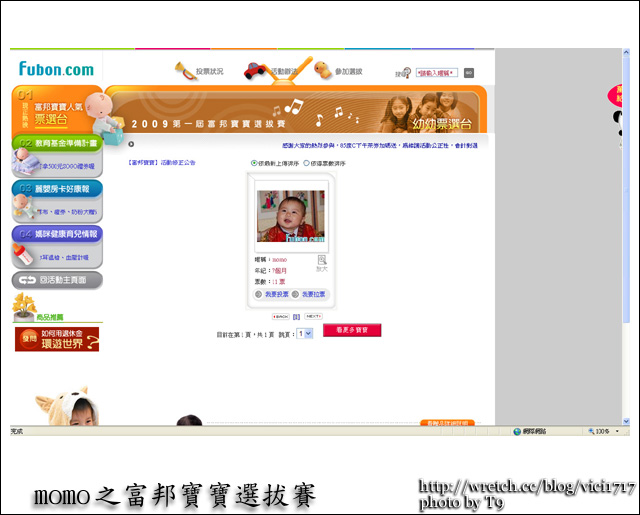
Task: Click the 放大 enlarge photo icon
Action: (x=322, y=263)
